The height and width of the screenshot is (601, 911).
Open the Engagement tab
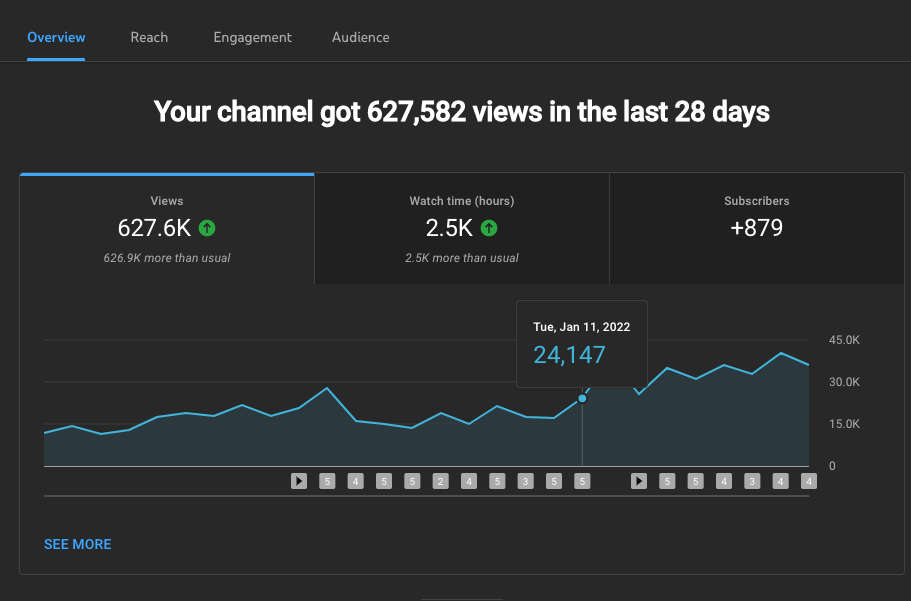(x=252, y=37)
